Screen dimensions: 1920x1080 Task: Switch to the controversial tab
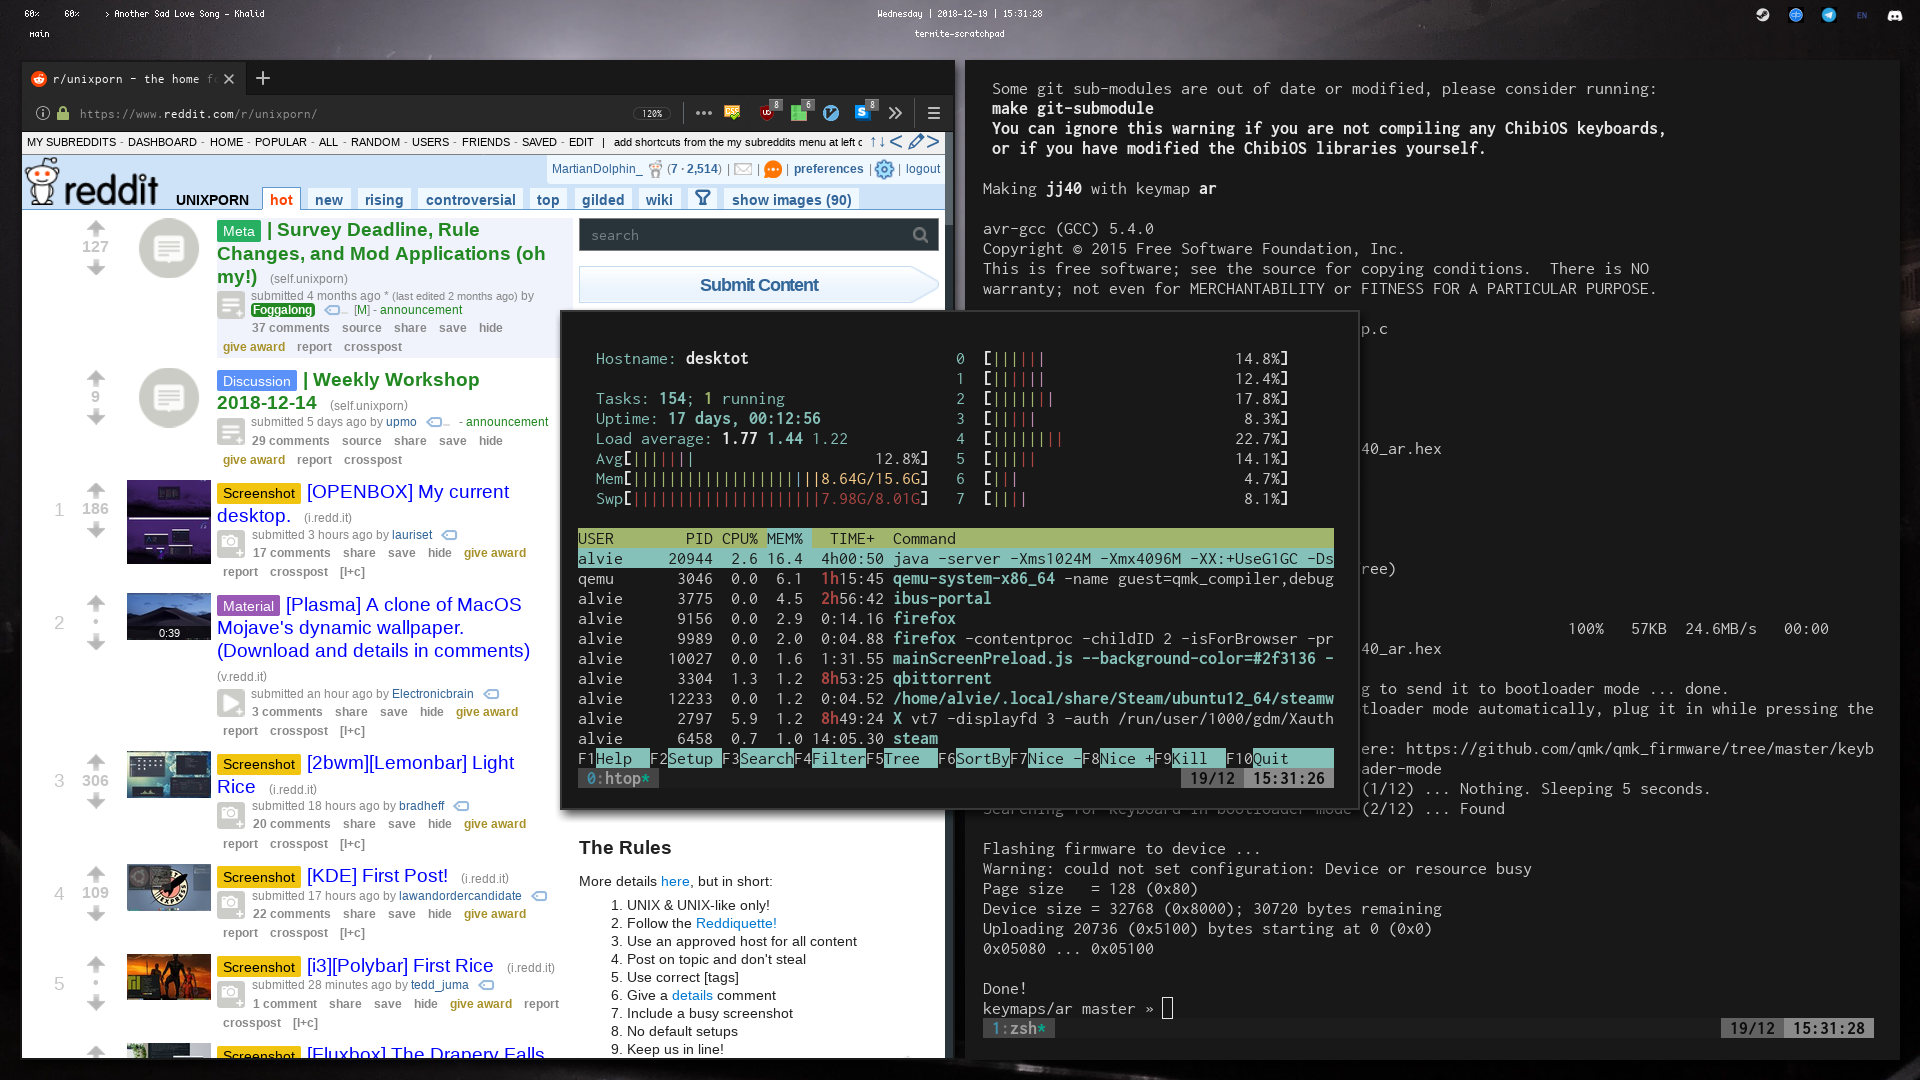470,200
